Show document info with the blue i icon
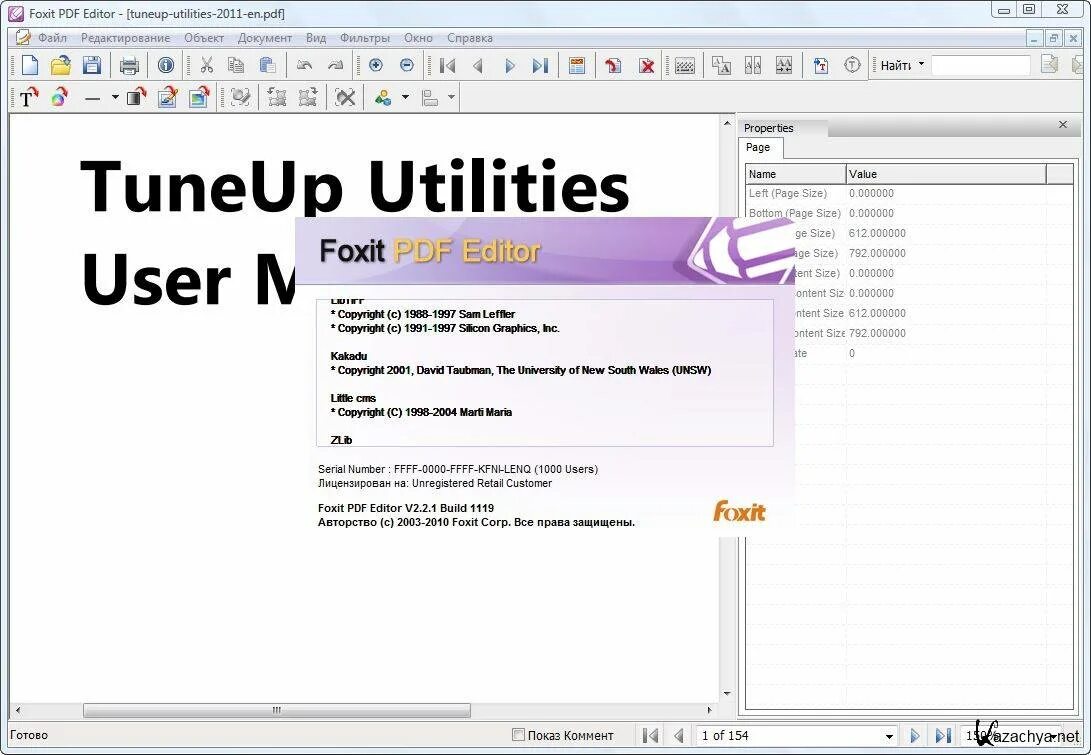 point(166,65)
